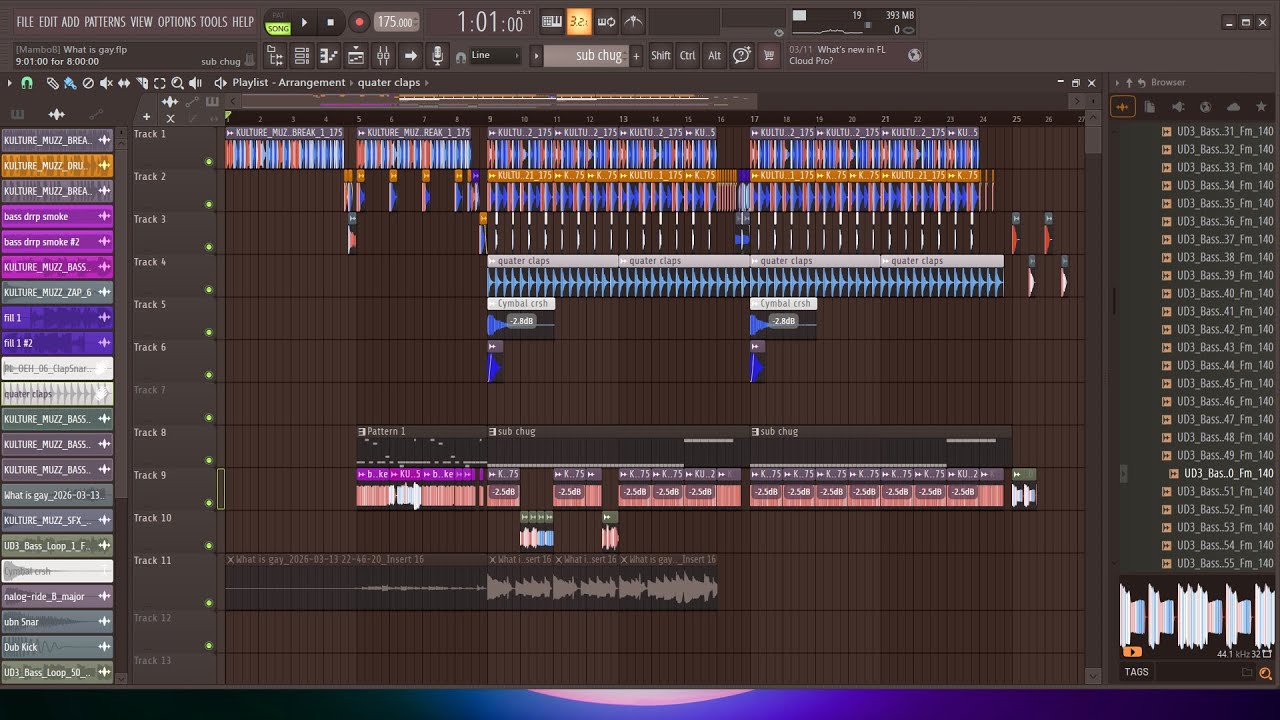This screenshot has height=720, width=1280.
Task: Open the Piano roll view icon
Action: (x=328, y=56)
